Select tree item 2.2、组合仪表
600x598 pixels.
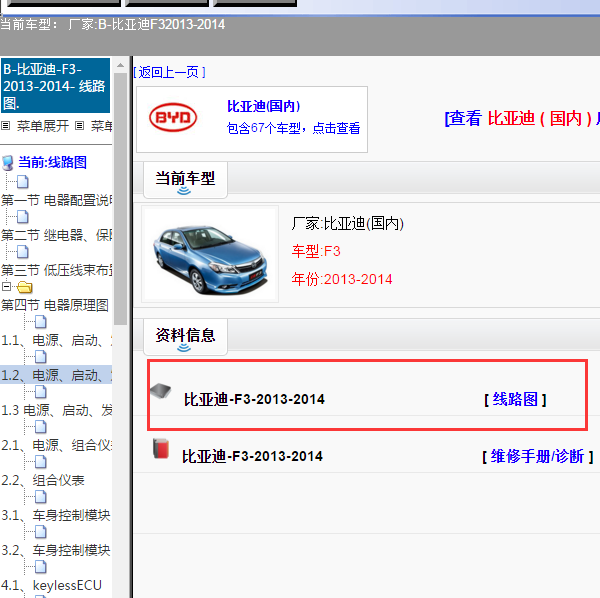[43, 480]
